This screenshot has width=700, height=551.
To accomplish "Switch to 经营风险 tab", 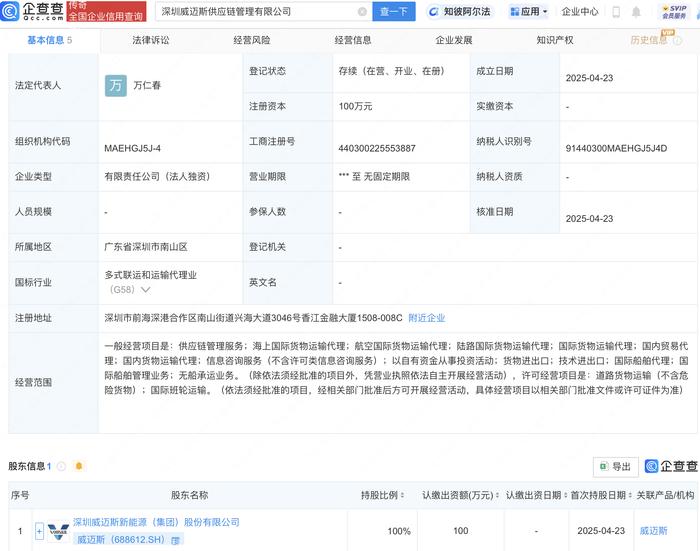I will 252,40.
